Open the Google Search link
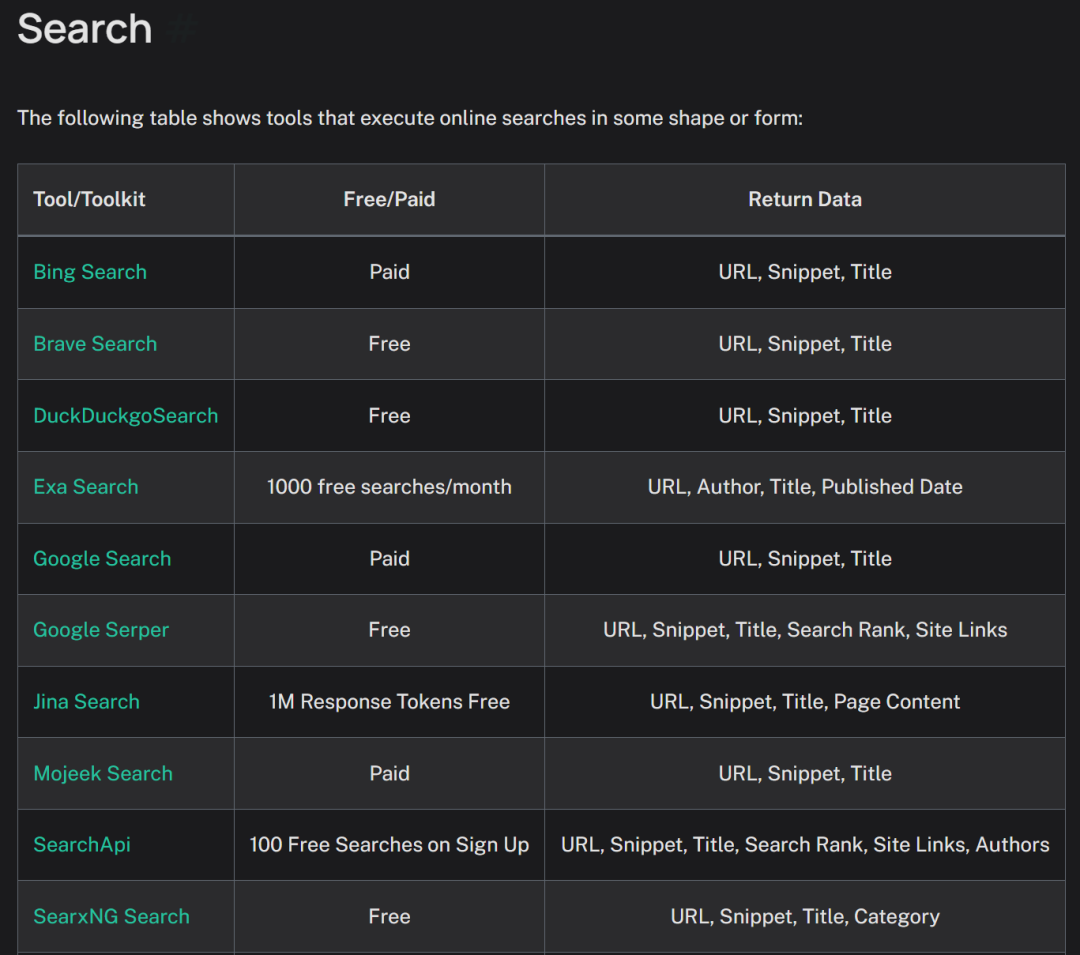This screenshot has height=955, width=1080. point(102,558)
